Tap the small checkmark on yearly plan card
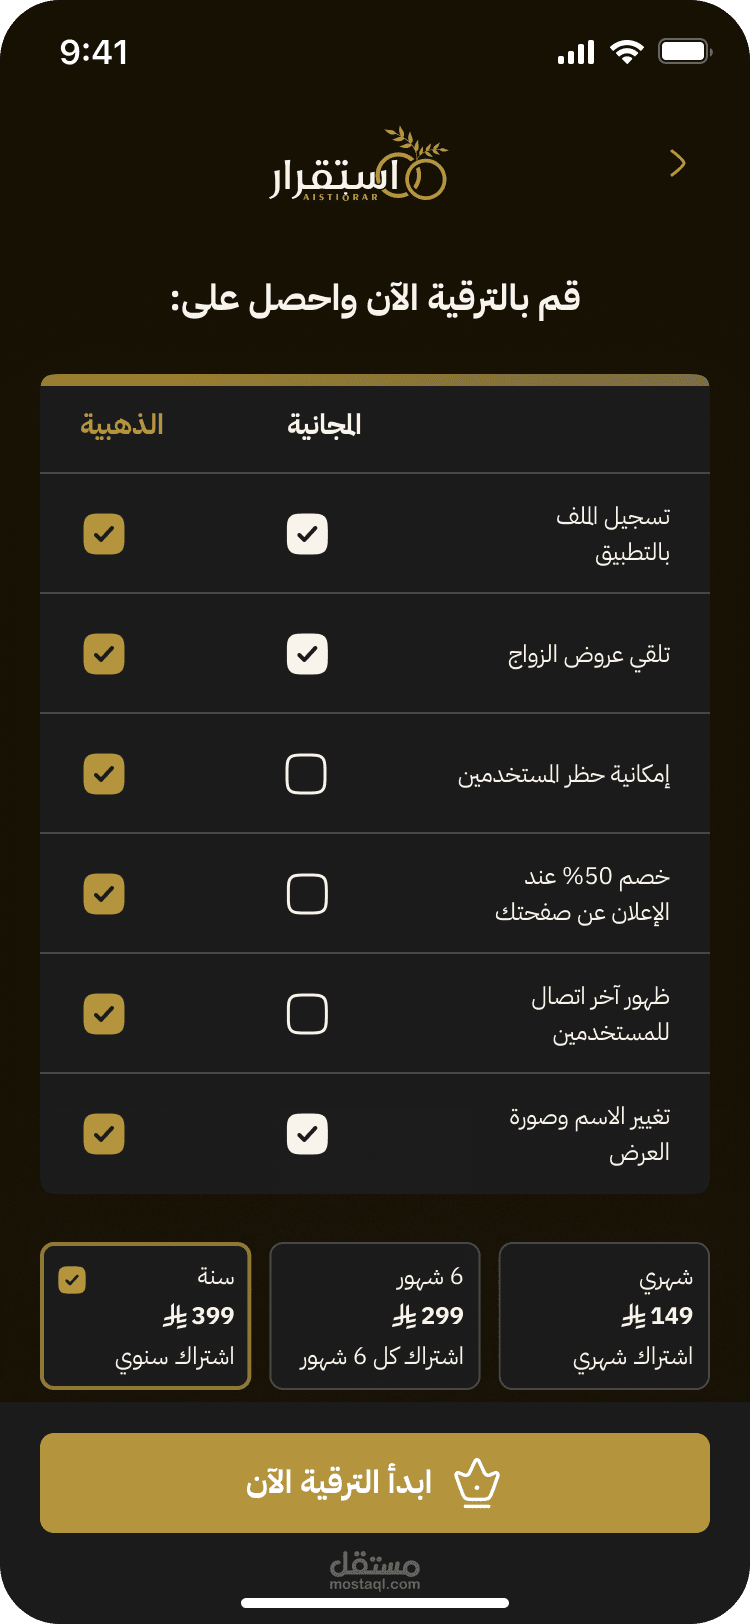The height and width of the screenshot is (1624, 750). 73,1279
